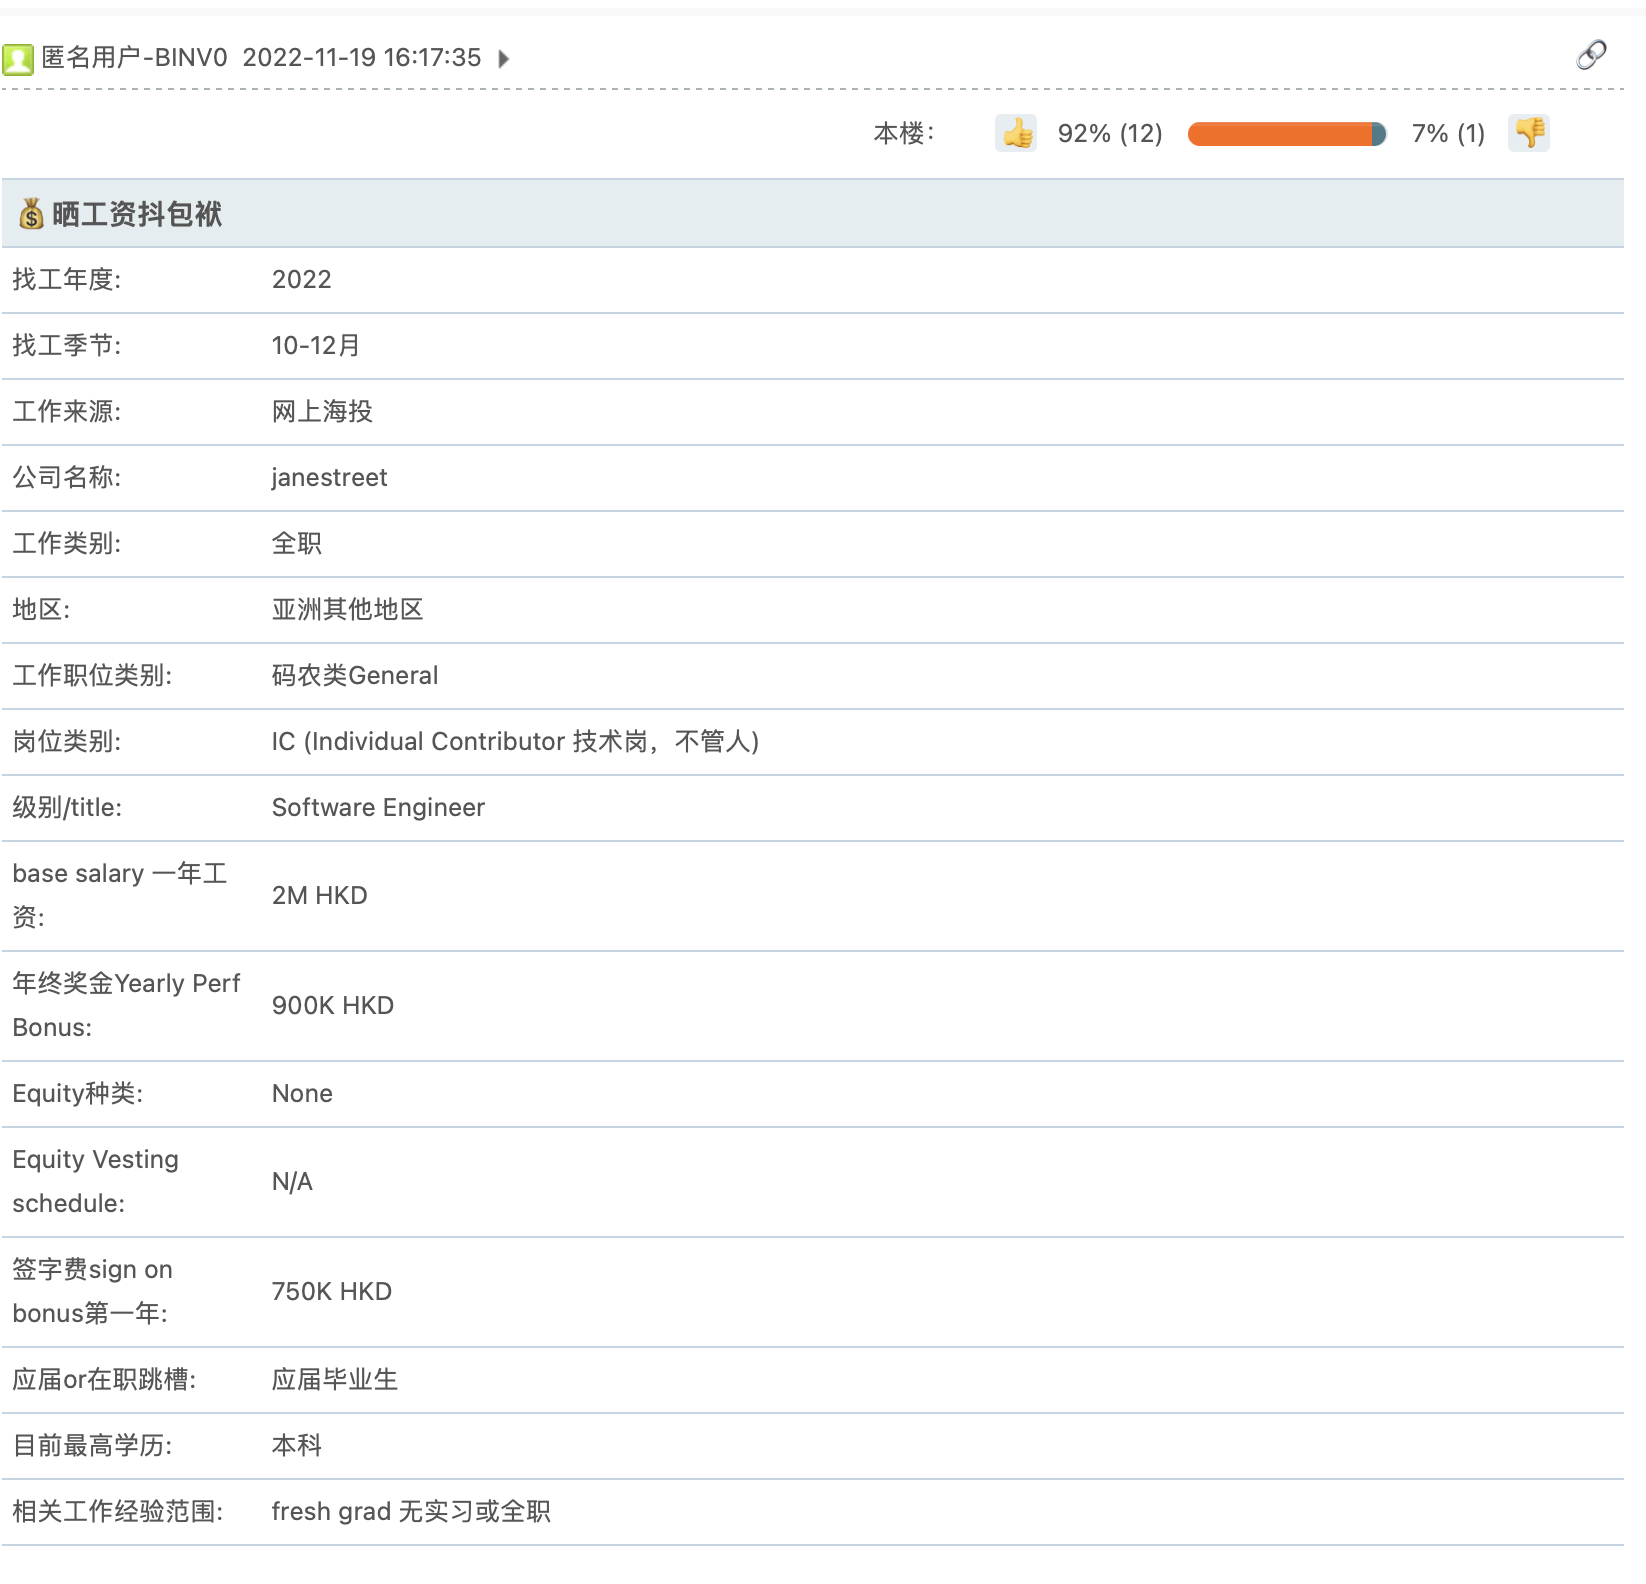
Task: Click the post timestamp 2022-11-19 16:17:35
Action: coord(362,58)
